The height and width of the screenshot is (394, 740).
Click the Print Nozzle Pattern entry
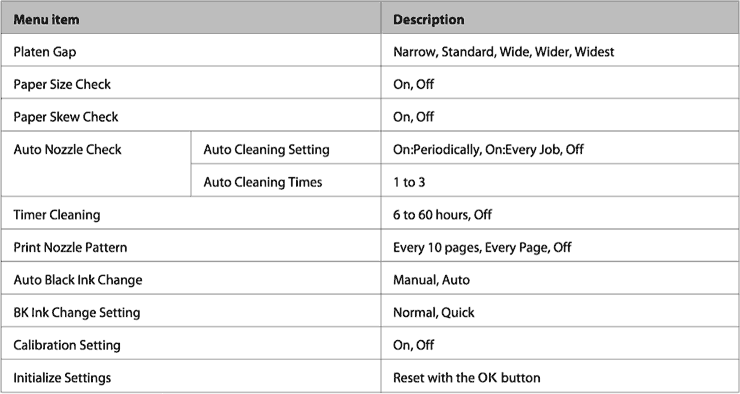pos(70,247)
